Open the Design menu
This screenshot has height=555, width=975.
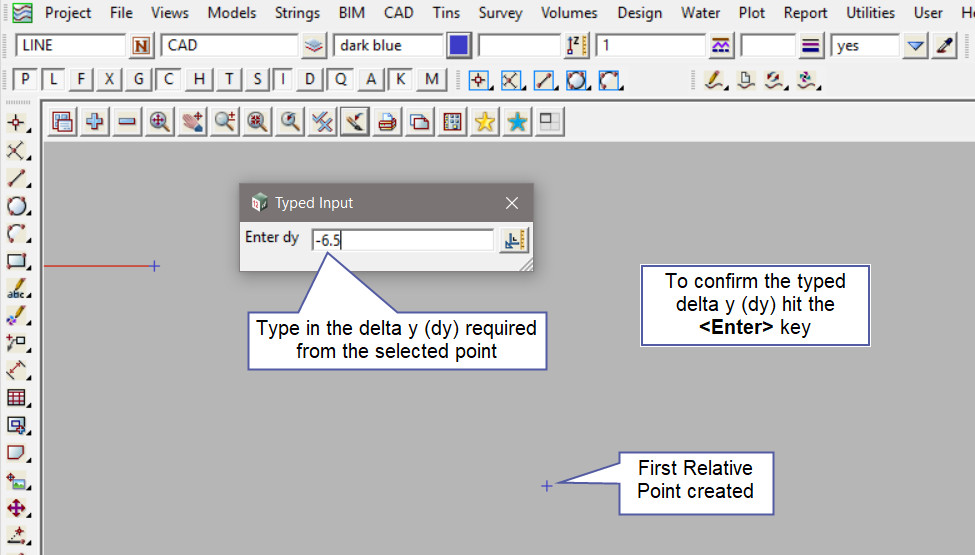639,13
